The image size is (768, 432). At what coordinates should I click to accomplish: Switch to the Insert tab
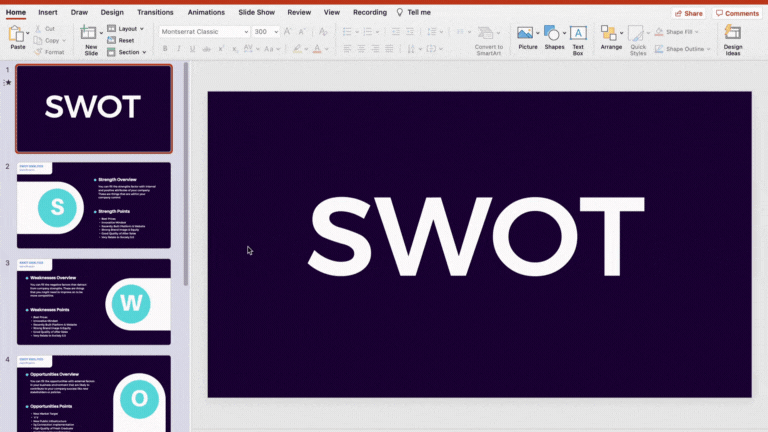click(x=48, y=12)
